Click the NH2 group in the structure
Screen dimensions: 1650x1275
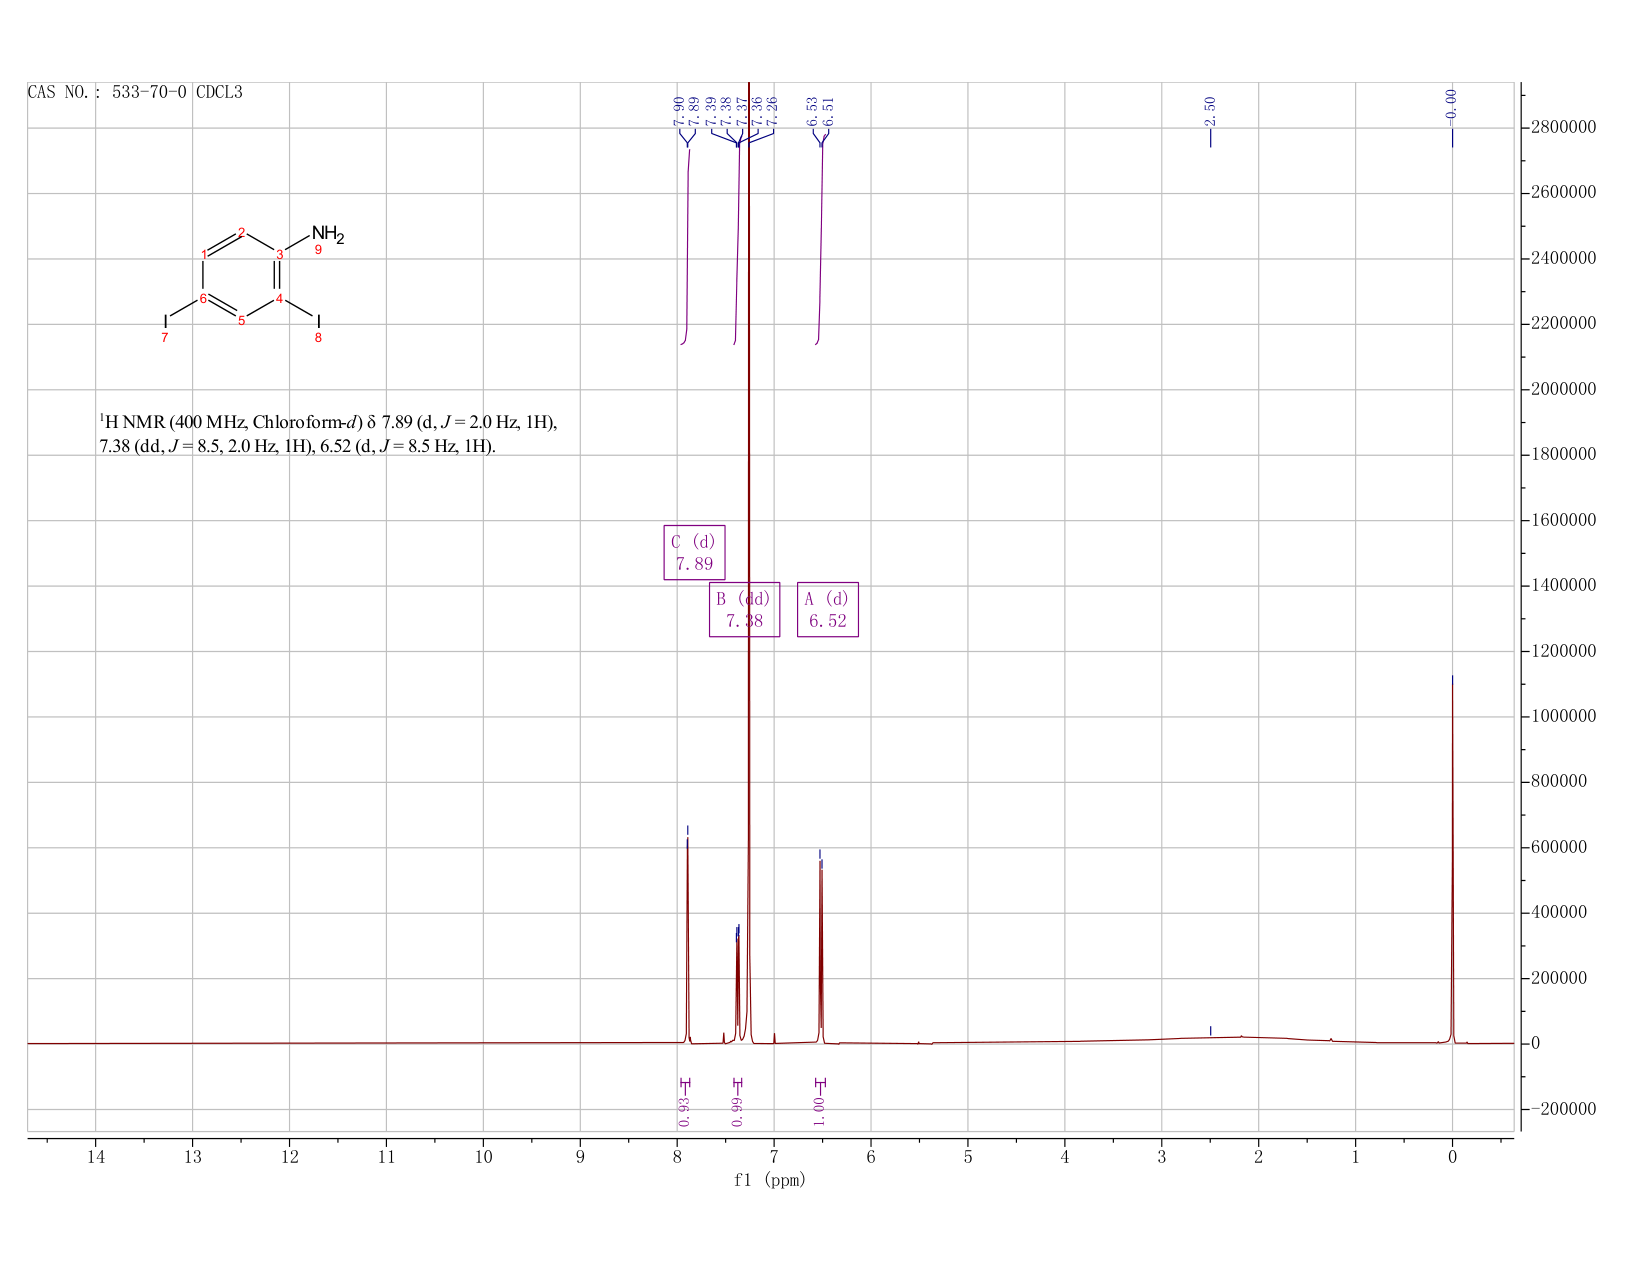[327, 236]
